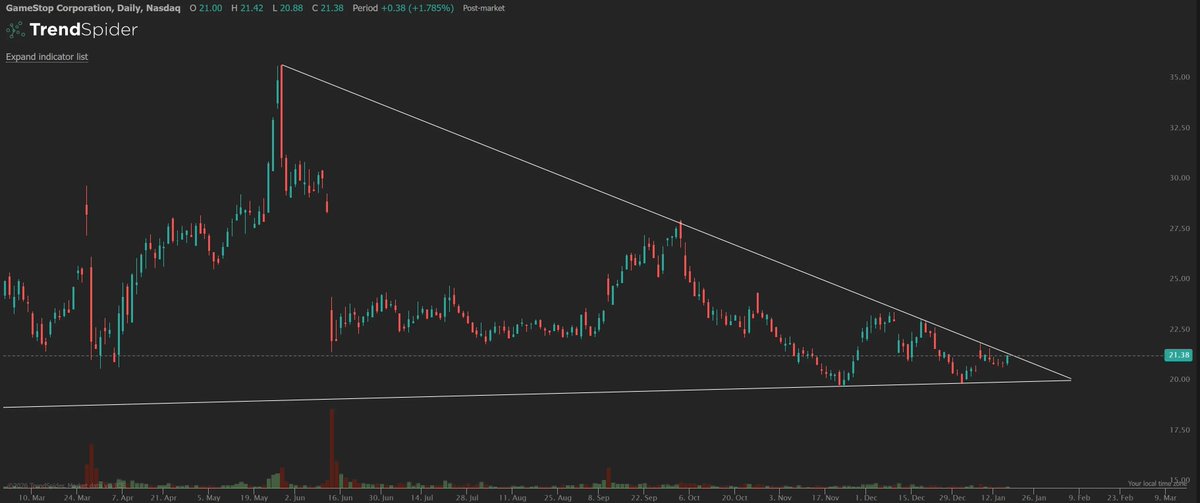Click the 3. Nov date axis label

(782, 496)
